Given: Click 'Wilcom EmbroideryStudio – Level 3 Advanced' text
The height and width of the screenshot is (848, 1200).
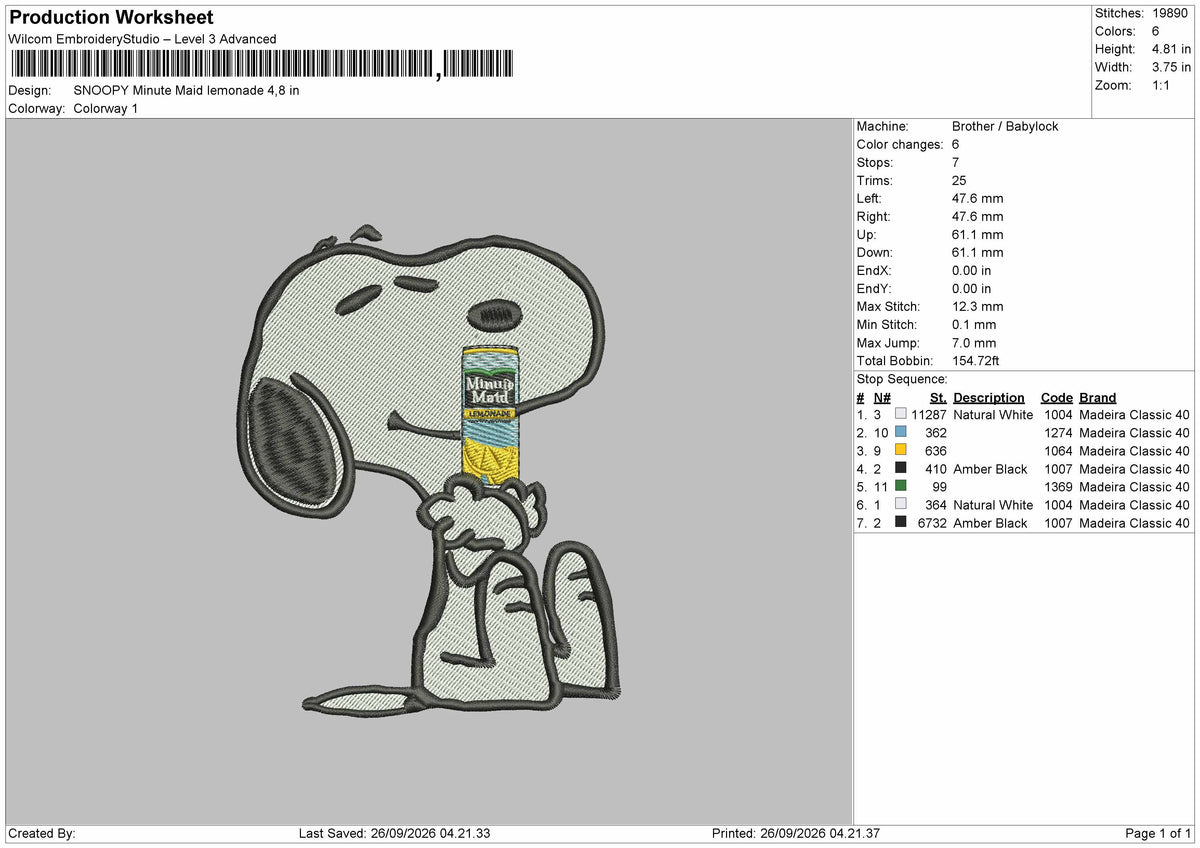Looking at the screenshot, I should [x=142, y=39].
